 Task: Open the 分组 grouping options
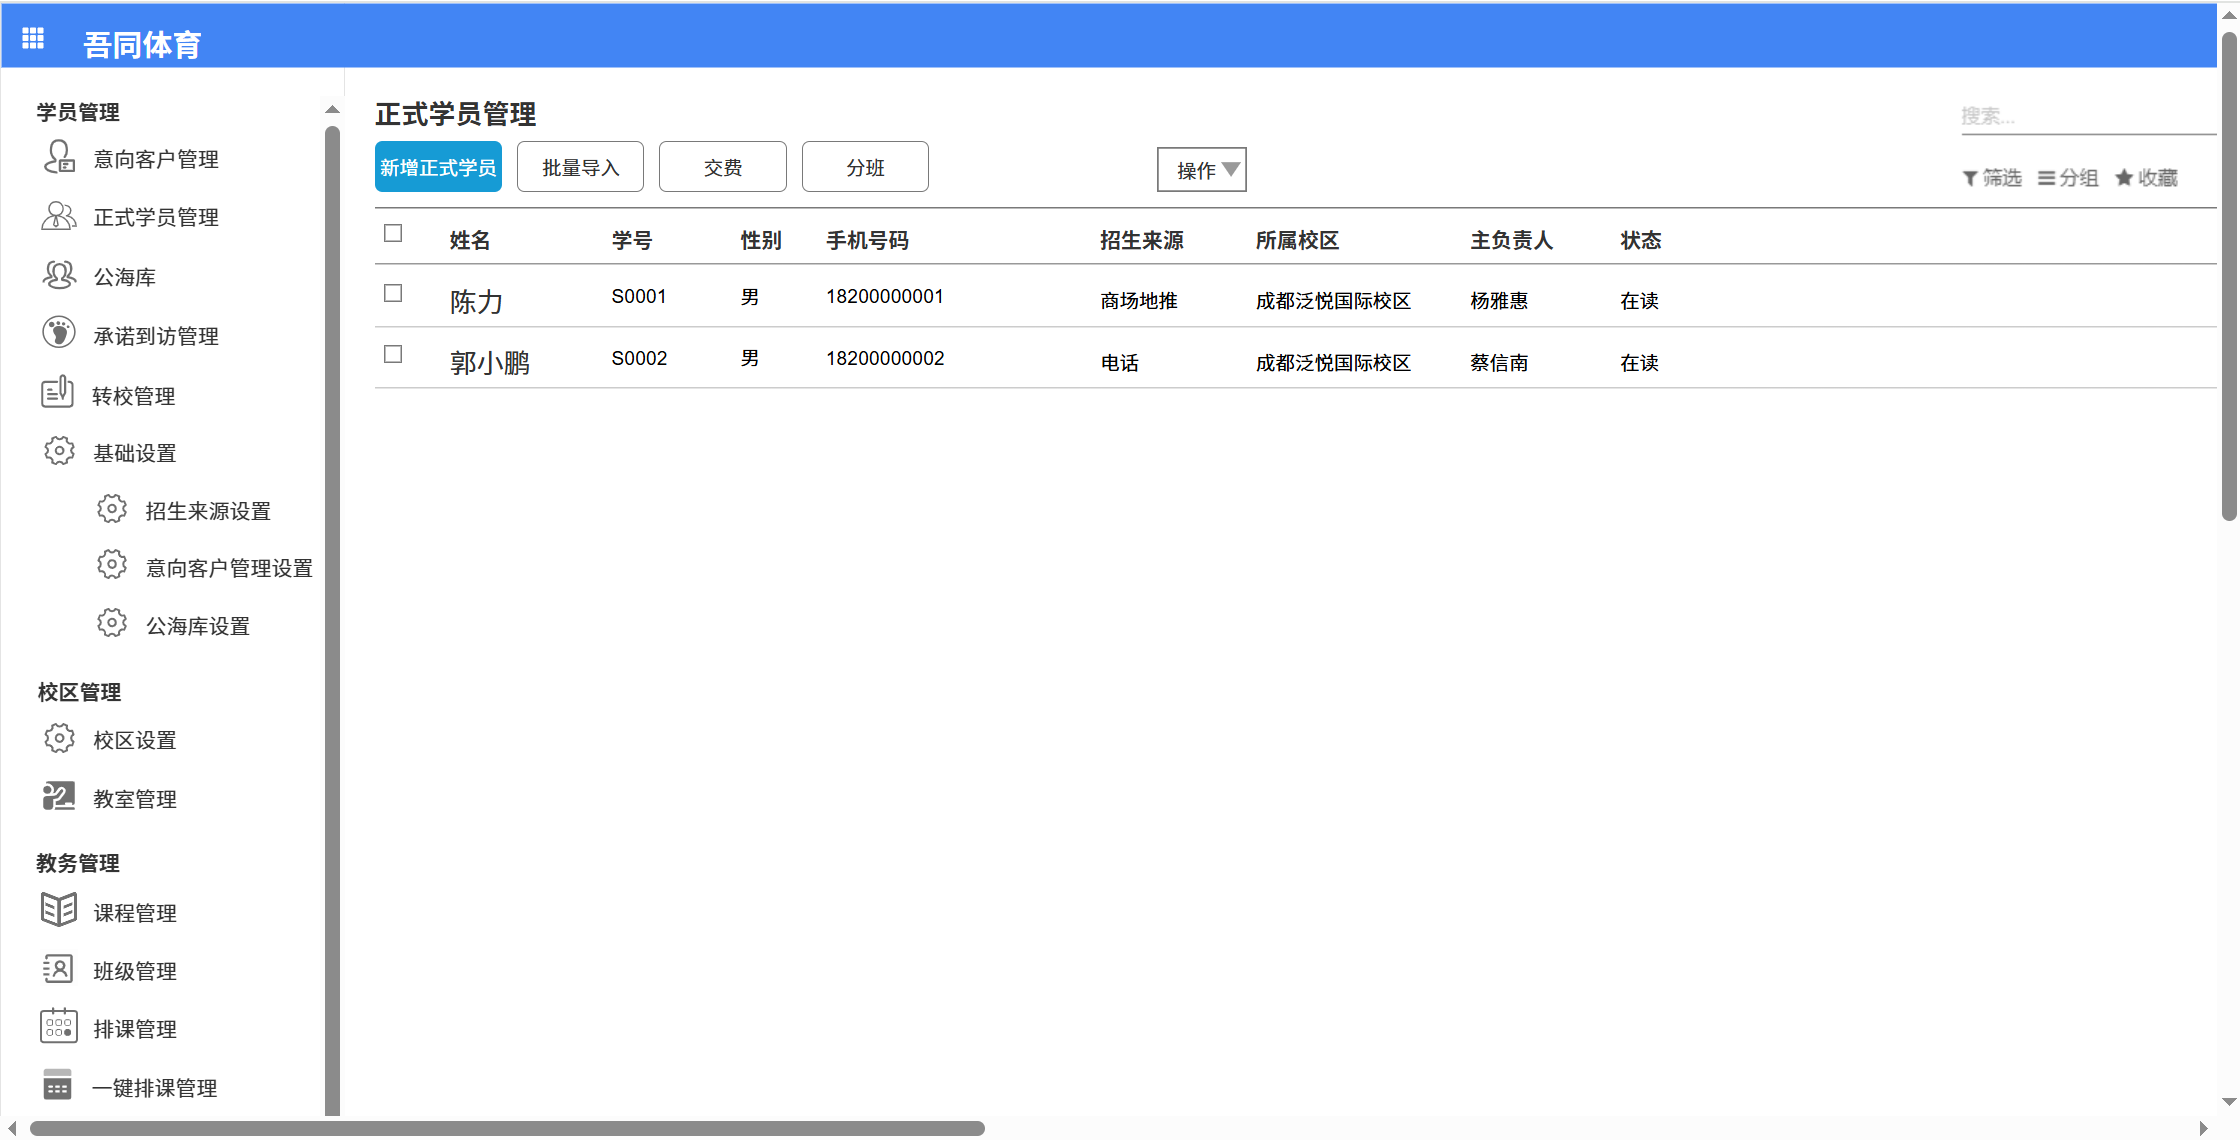pyautogui.click(x=2068, y=177)
